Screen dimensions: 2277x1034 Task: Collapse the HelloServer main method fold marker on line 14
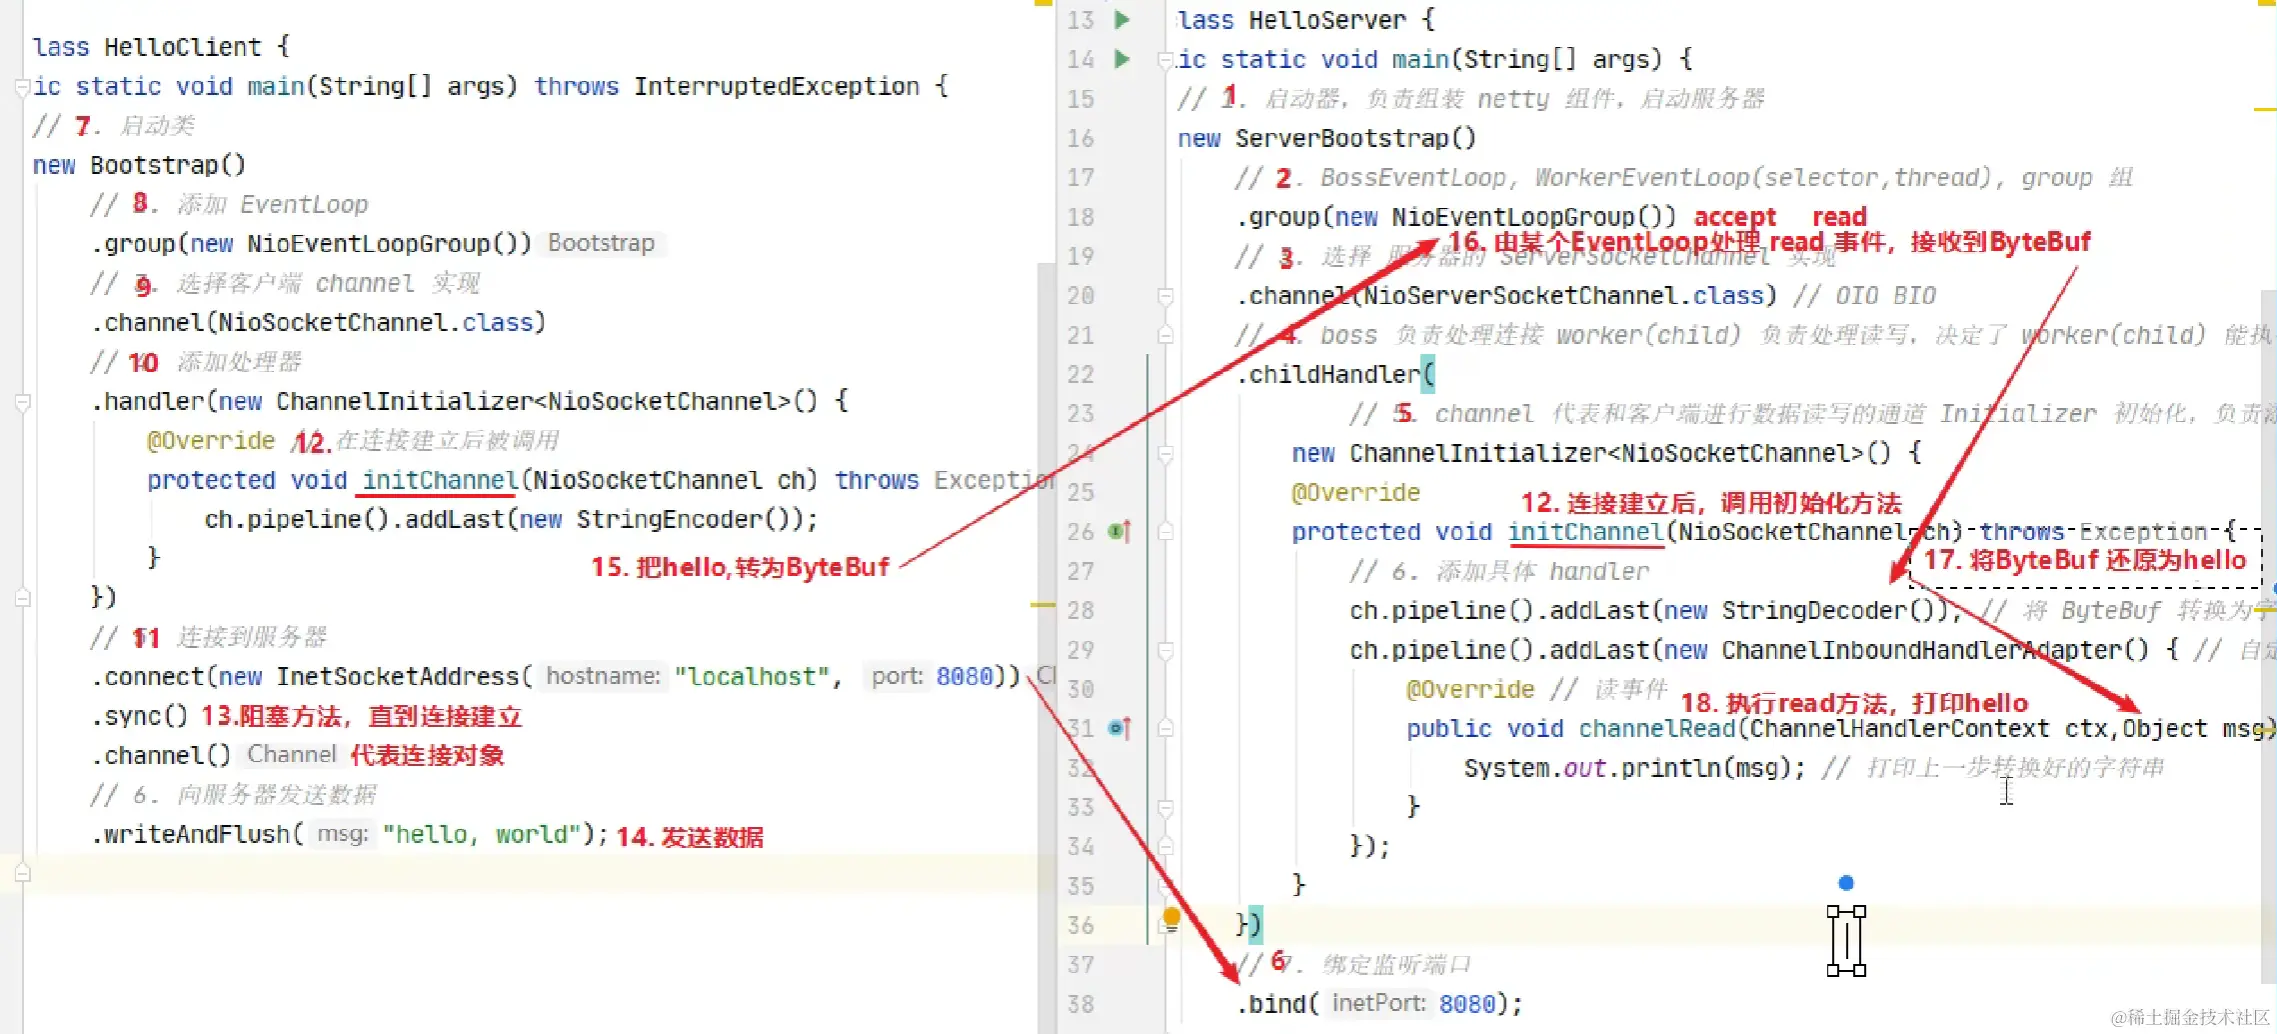(x=1165, y=61)
